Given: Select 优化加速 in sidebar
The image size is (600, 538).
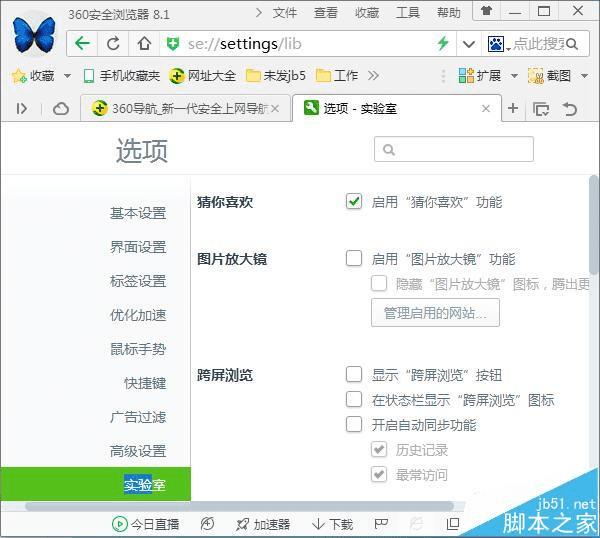Looking at the screenshot, I should pos(138,315).
